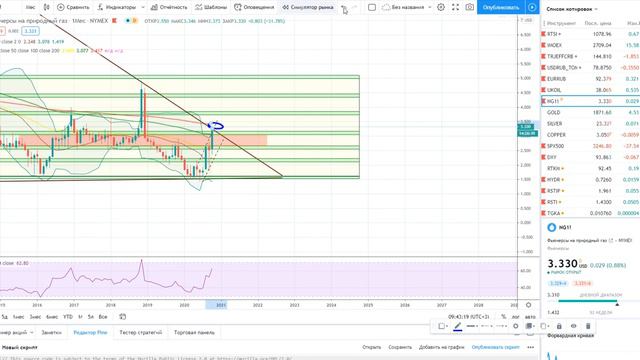
Task: Select RTSI in the watchlist
Action: 590,34
